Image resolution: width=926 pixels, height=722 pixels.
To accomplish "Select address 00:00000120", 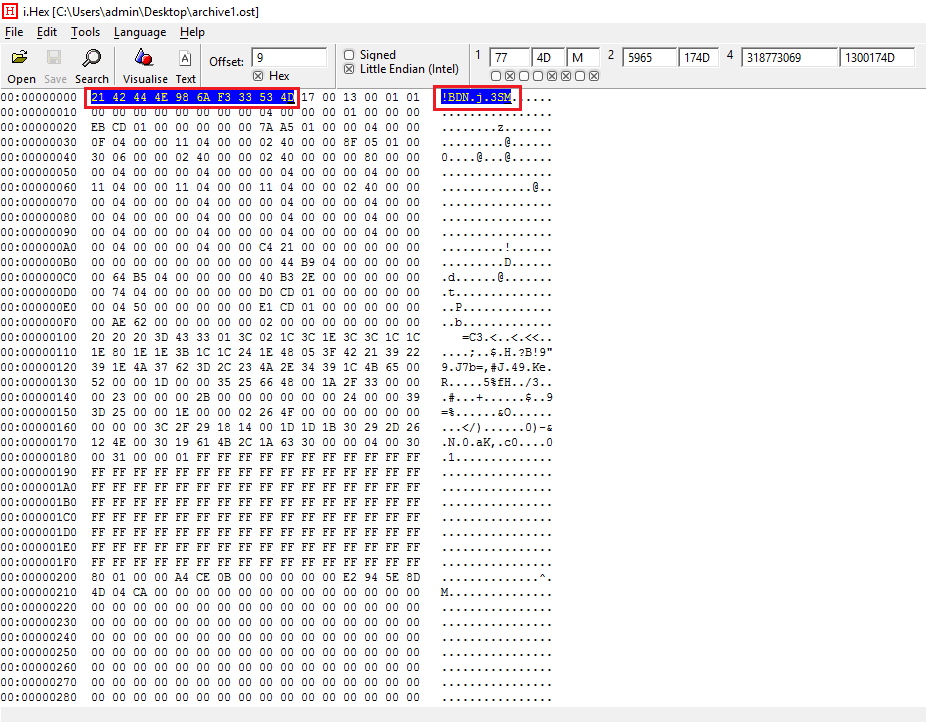I will click(x=39, y=367).
